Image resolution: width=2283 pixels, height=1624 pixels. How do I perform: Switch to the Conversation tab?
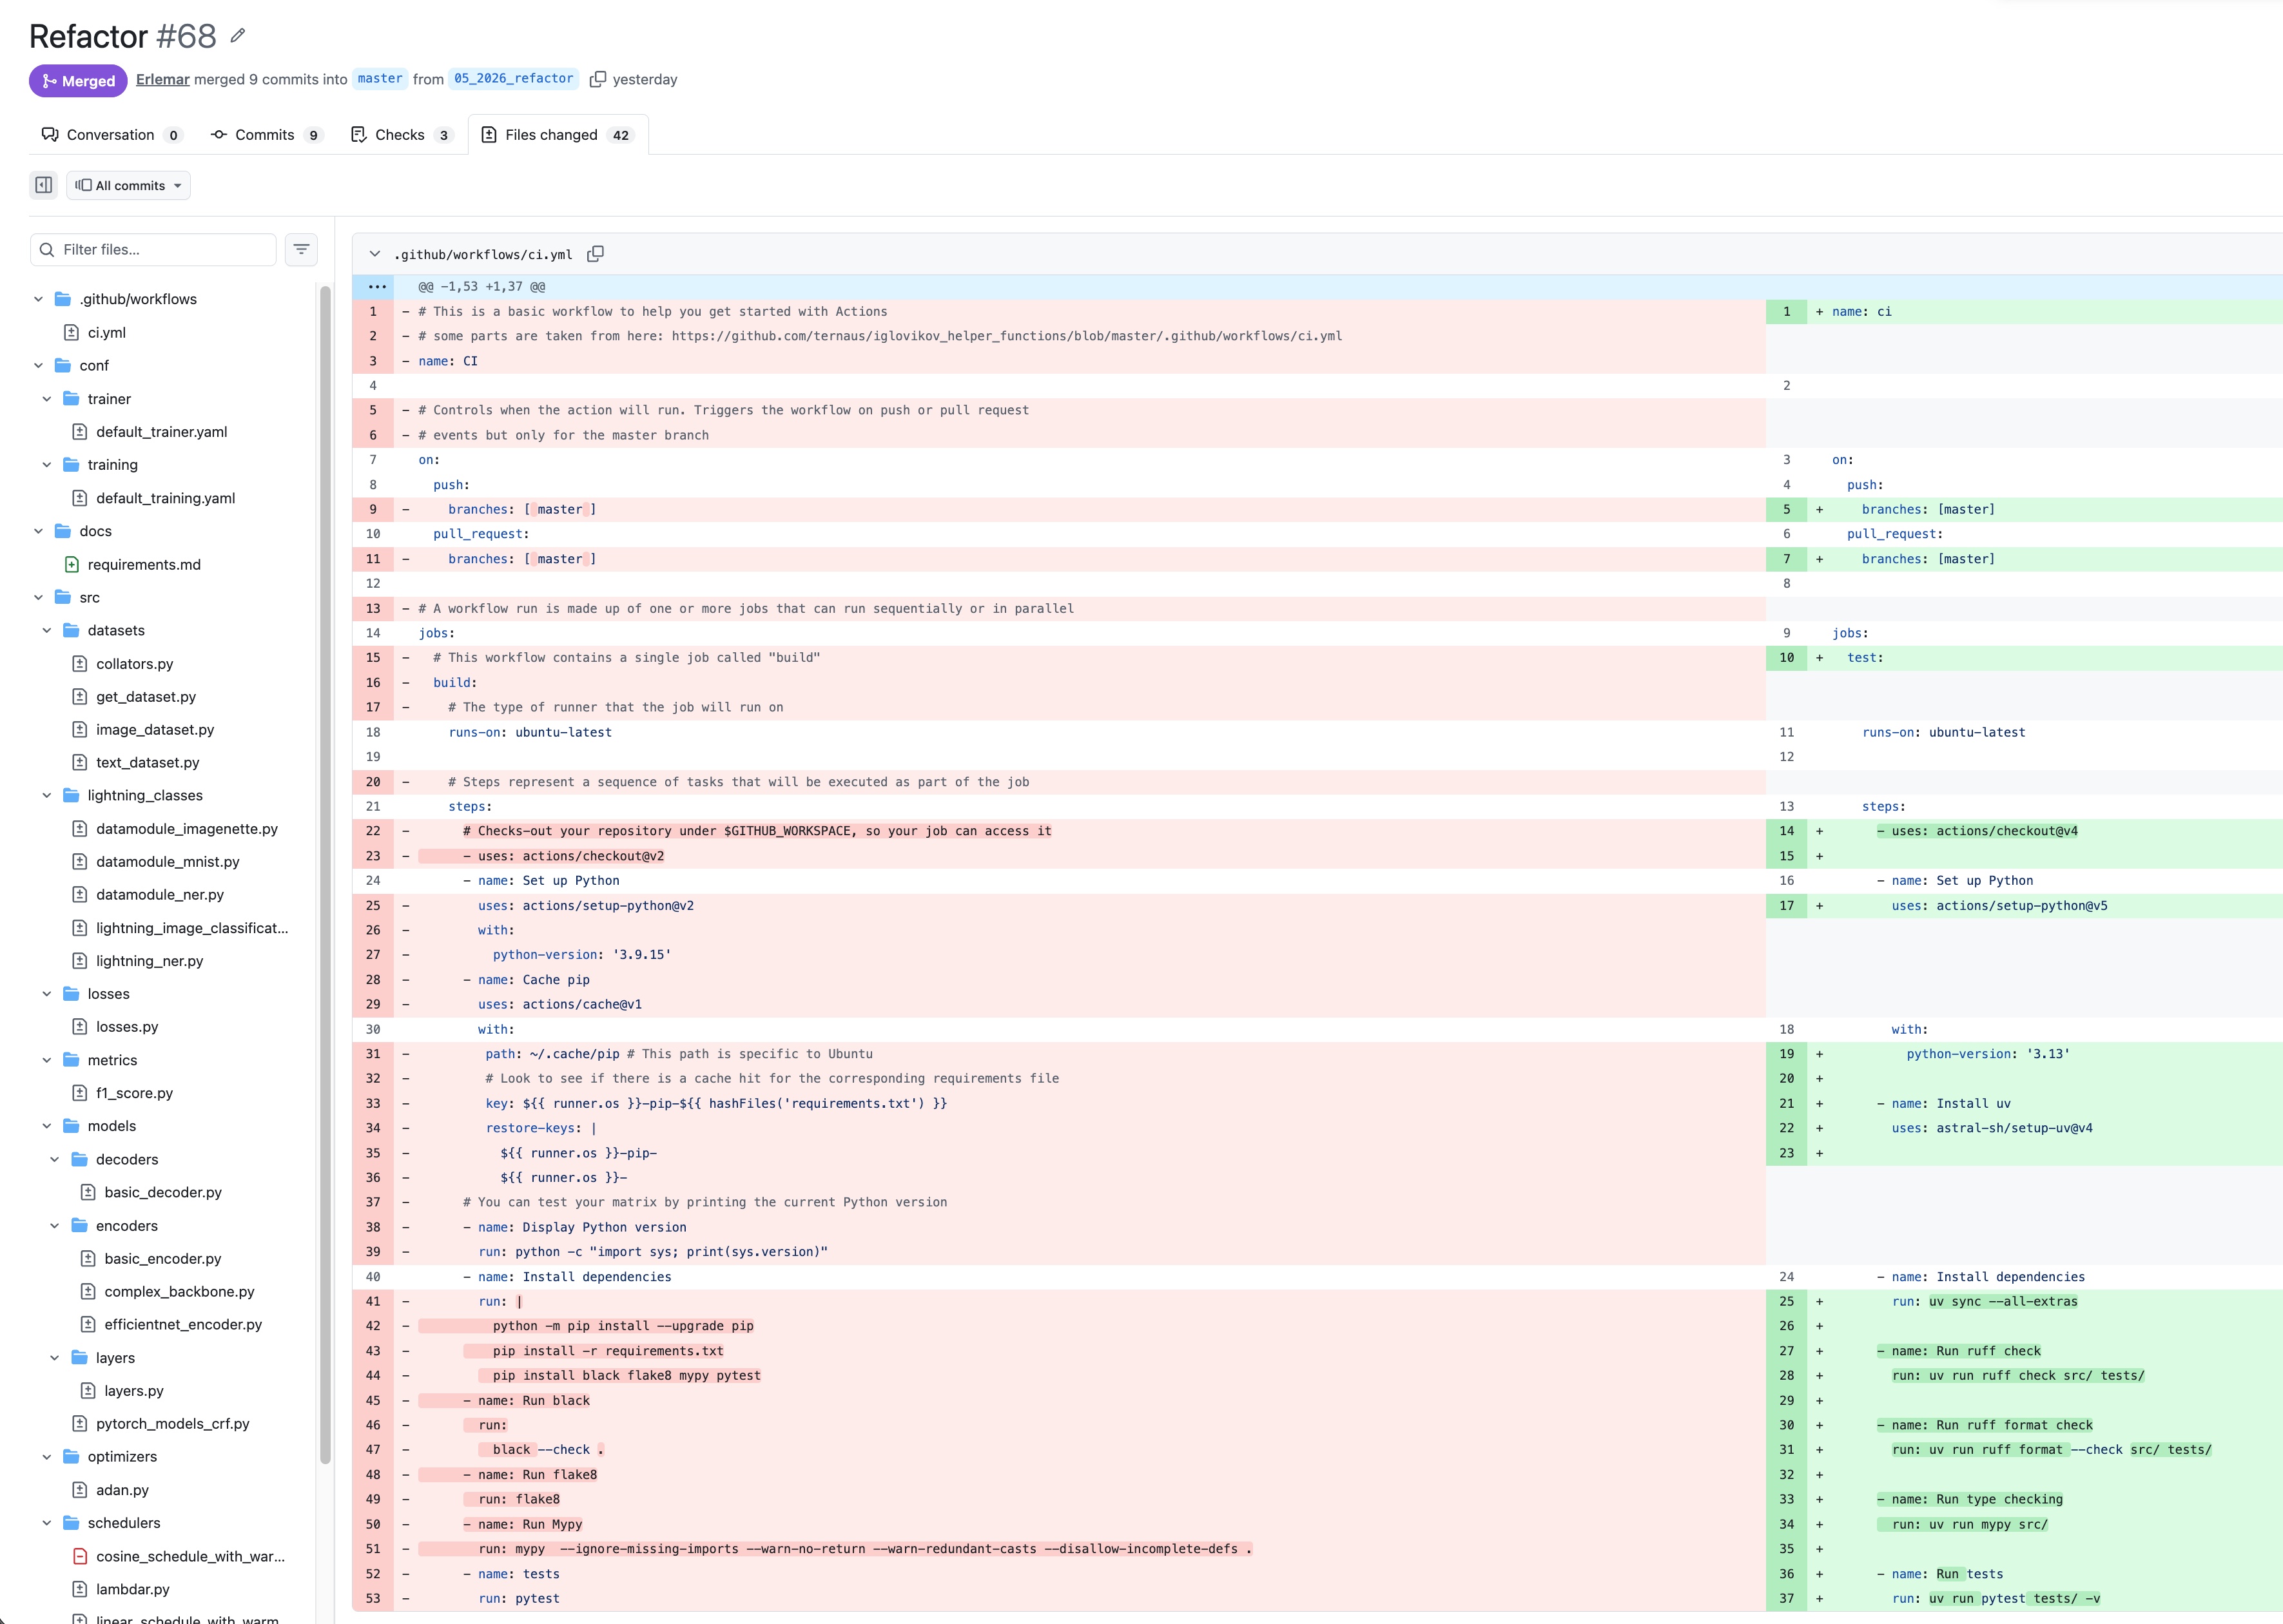(111, 135)
